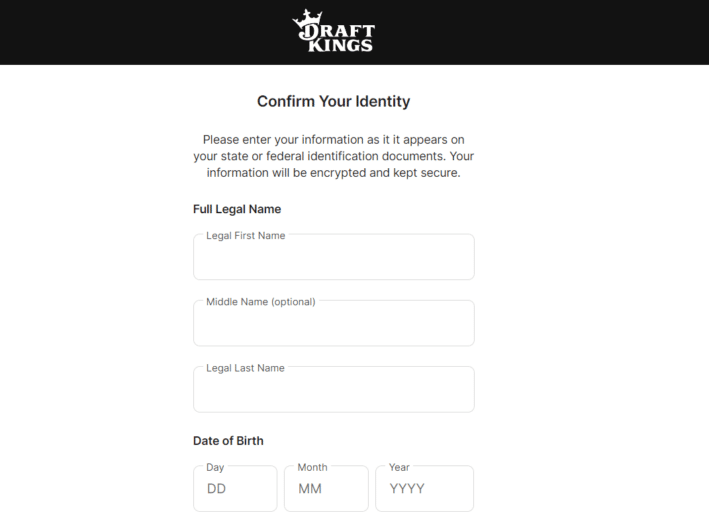
Task: Focus the Legal First Name input field
Action: (x=334, y=257)
